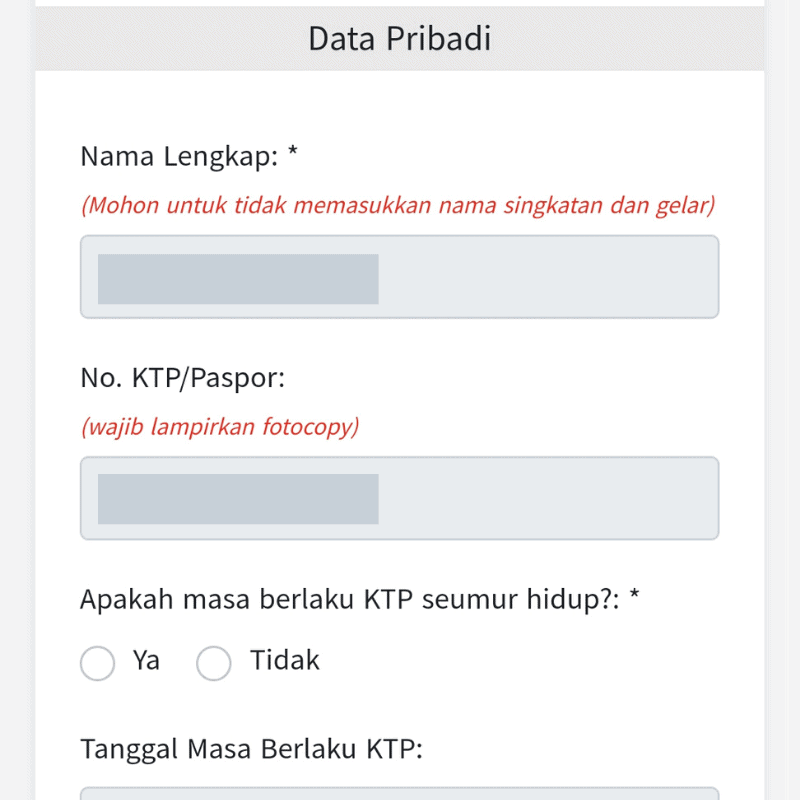The width and height of the screenshot is (800, 800).
Task: Click the No. KTP/Paspor input field
Action: coord(400,498)
